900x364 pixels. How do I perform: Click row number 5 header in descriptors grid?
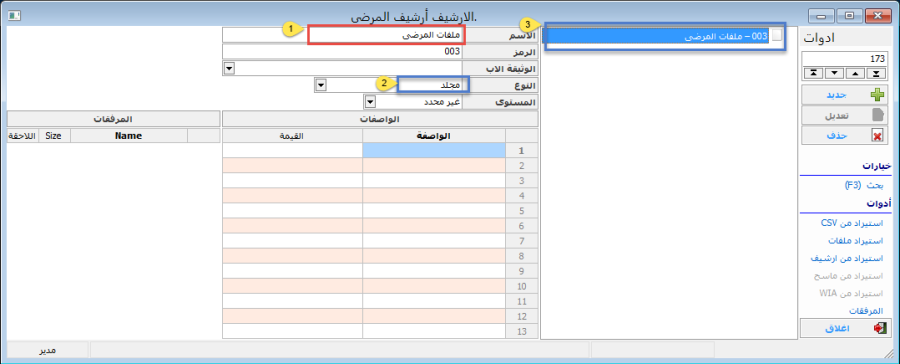pos(522,211)
